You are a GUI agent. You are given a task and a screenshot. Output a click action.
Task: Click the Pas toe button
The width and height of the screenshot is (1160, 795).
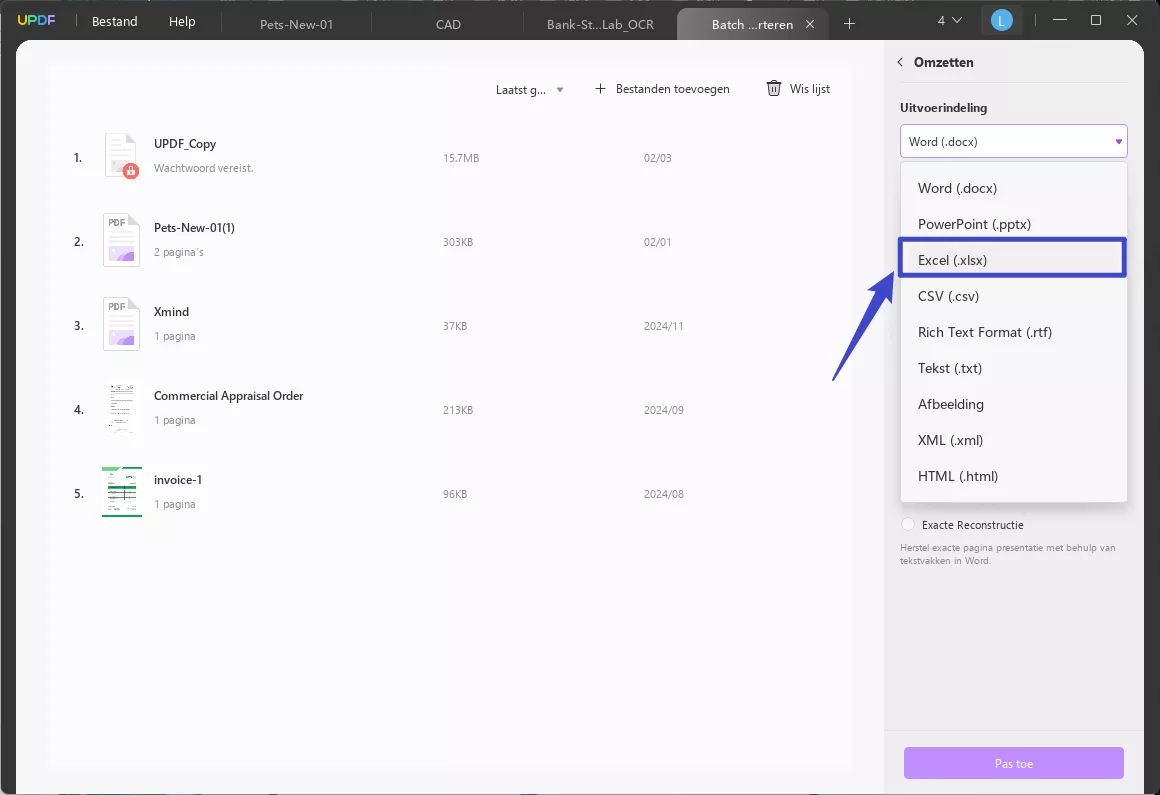click(1013, 763)
